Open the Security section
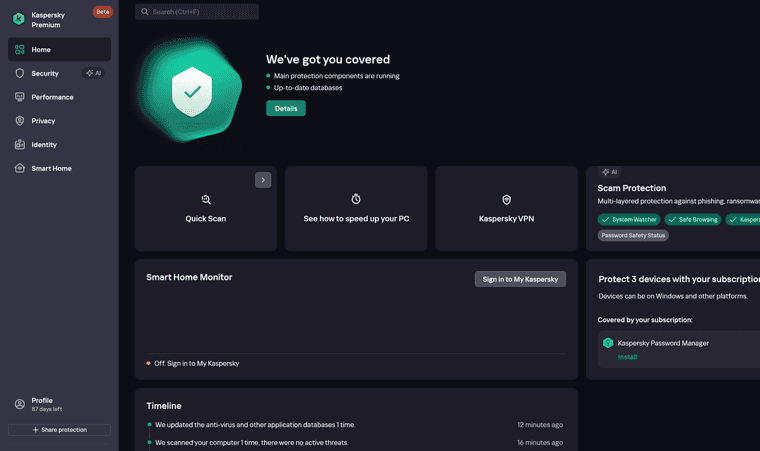This screenshot has width=760, height=451. [x=59, y=73]
